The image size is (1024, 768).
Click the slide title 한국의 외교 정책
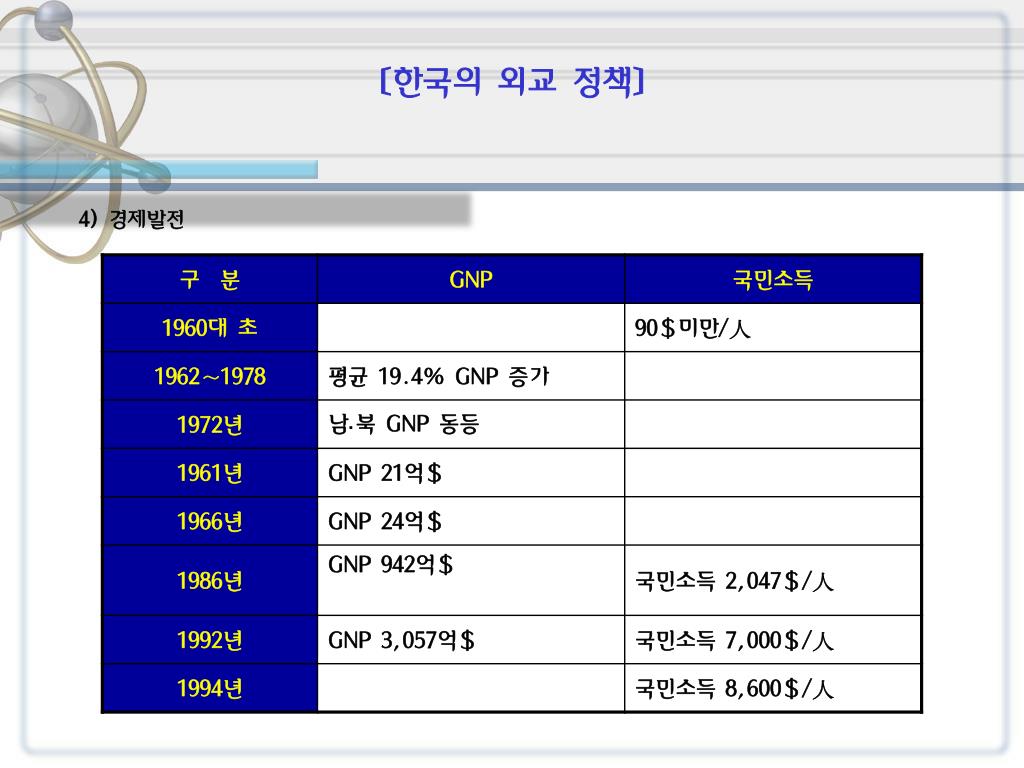[x=512, y=82]
